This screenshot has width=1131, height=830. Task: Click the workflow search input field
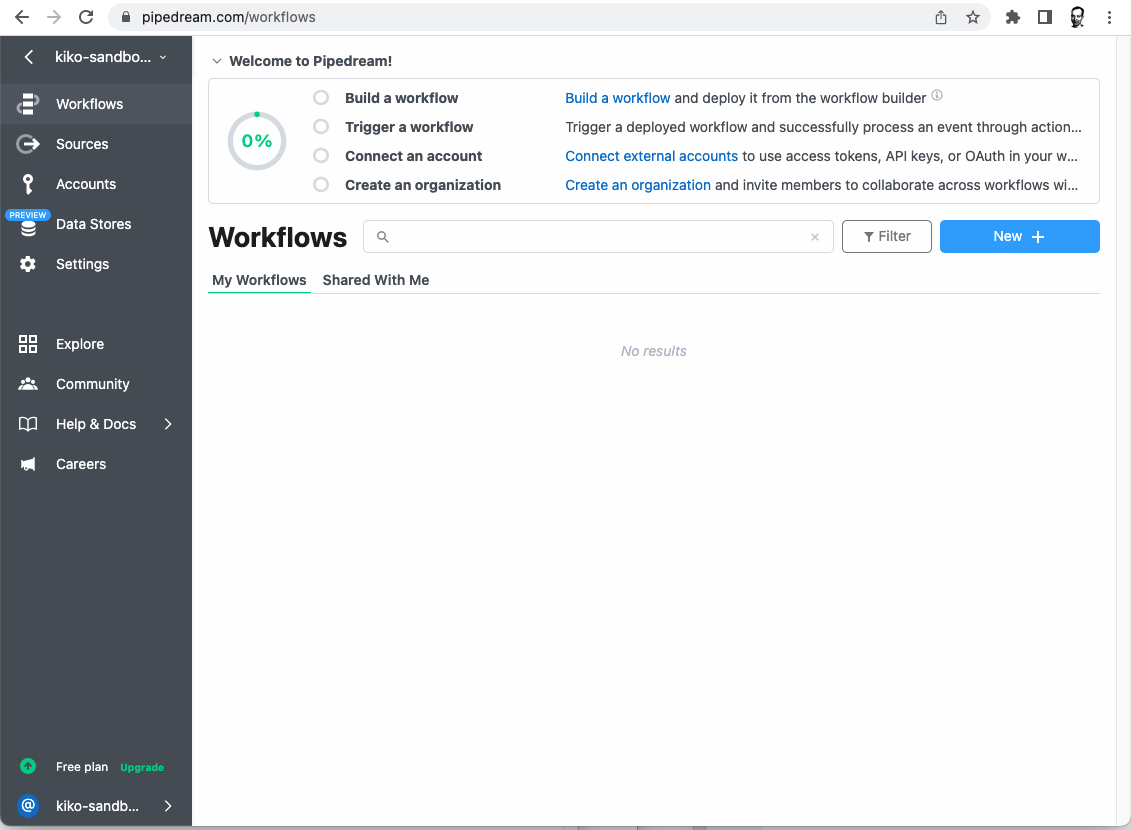598,237
